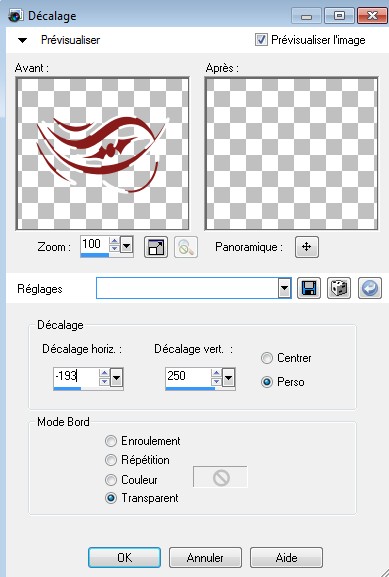Decrease Décalage horiz. with down arrow
This screenshot has height=577, width=389.
(105, 381)
